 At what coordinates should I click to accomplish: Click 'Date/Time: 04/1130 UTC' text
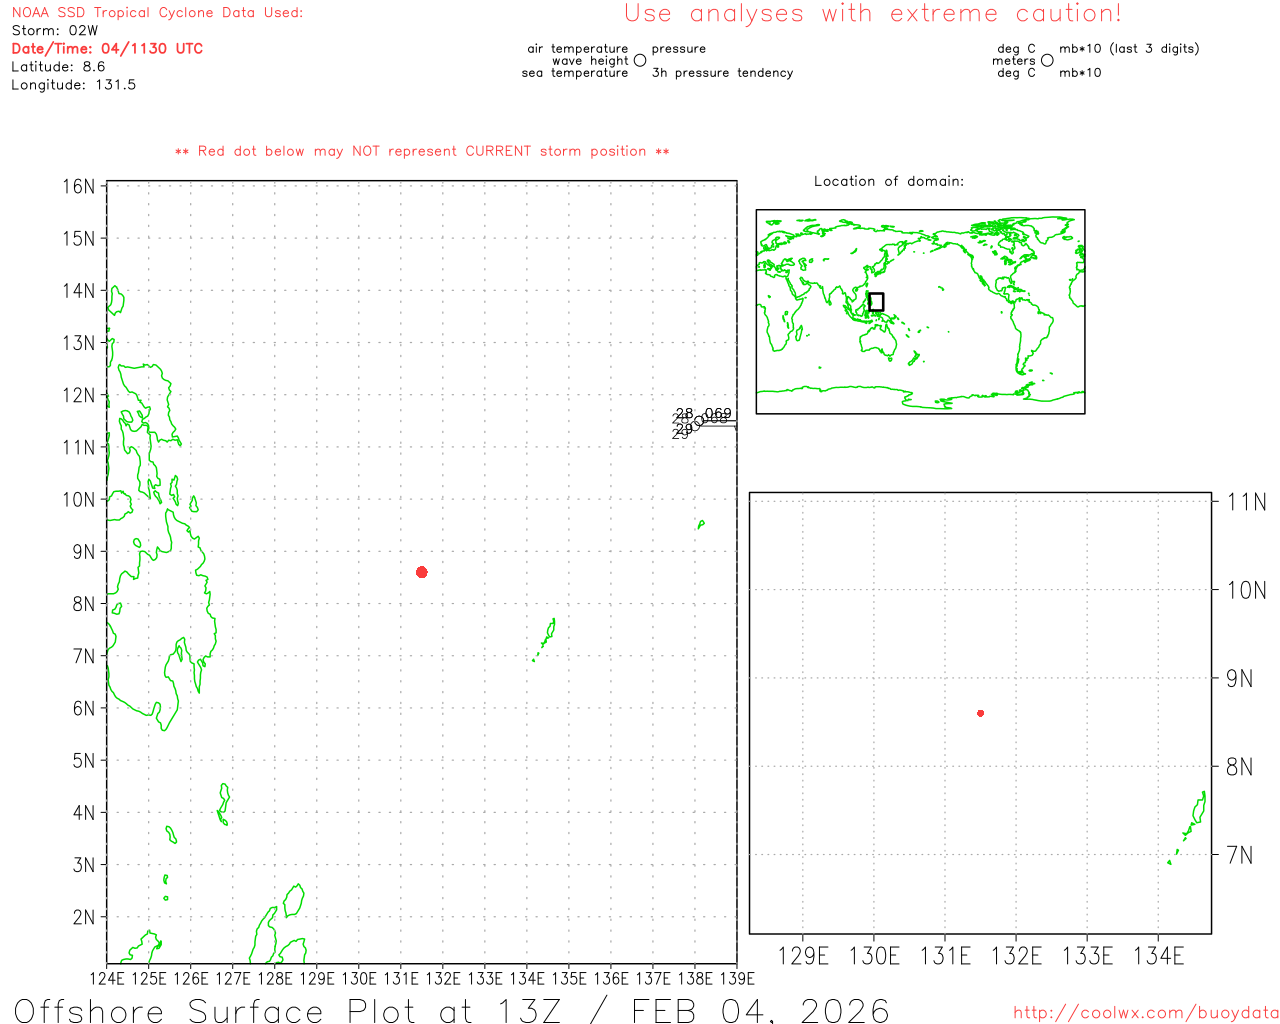coord(107,49)
